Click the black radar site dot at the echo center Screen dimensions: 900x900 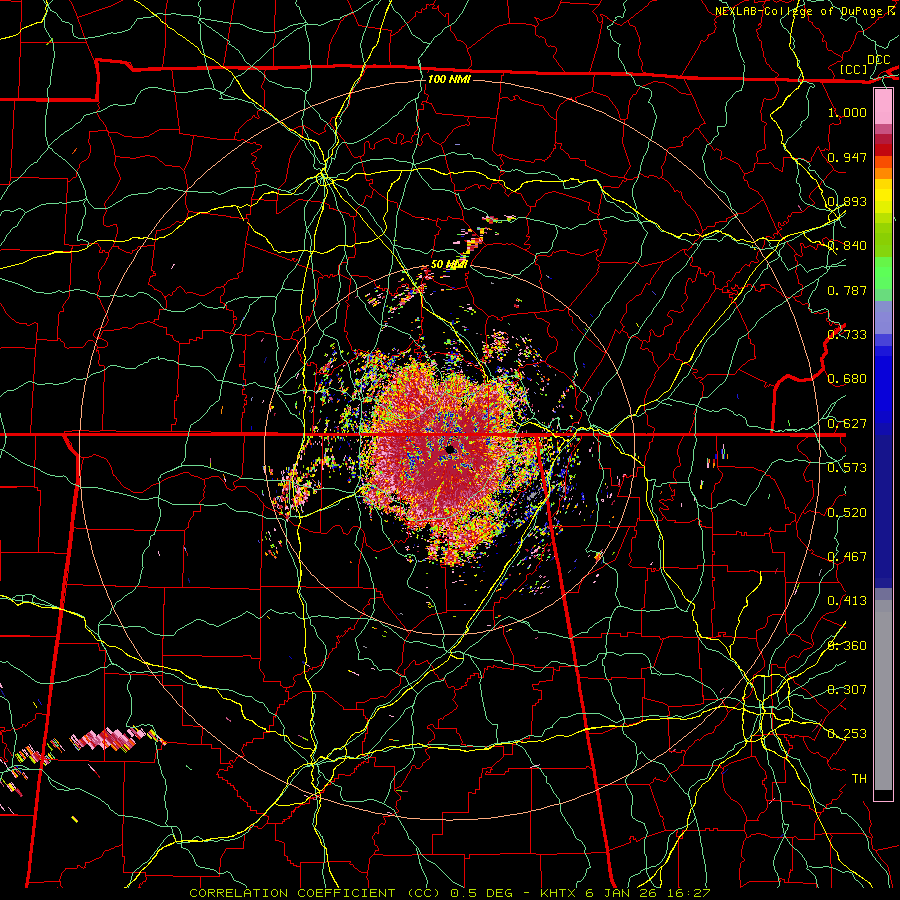pyautogui.click(x=451, y=448)
